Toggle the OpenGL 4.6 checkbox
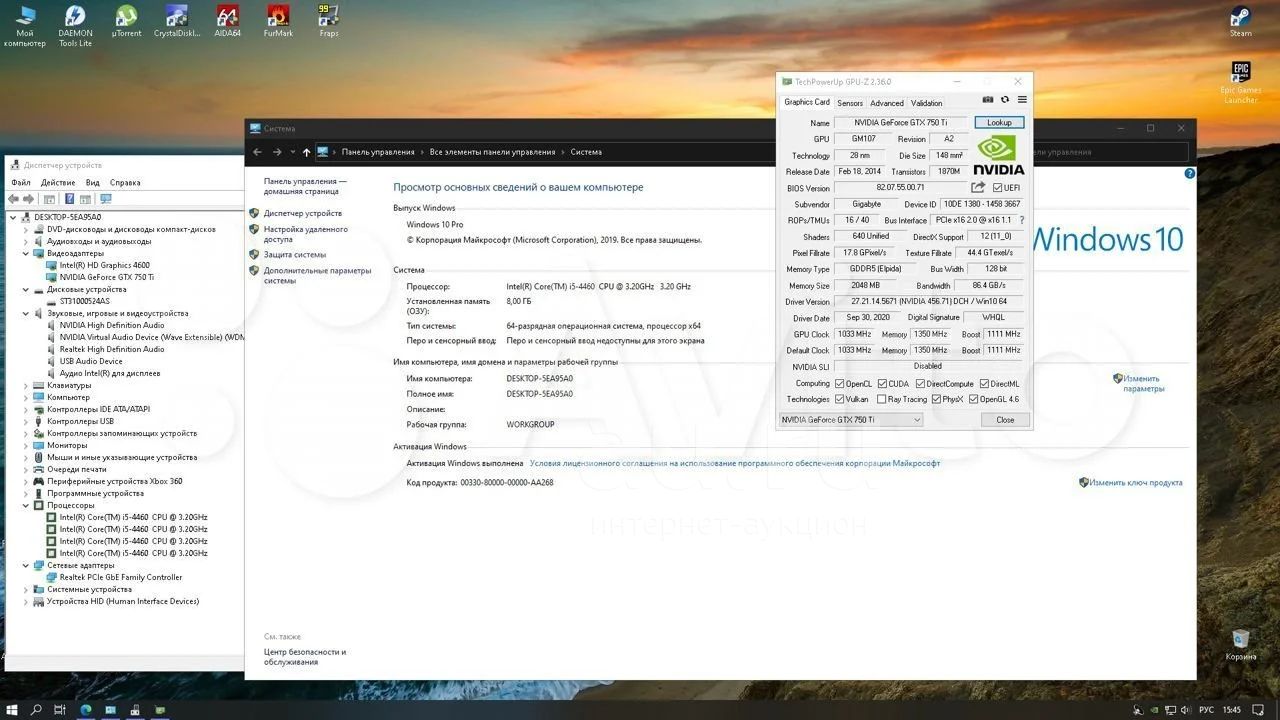Image resolution: width=1280 pixels, height=720 pixels. pos(973,399)
